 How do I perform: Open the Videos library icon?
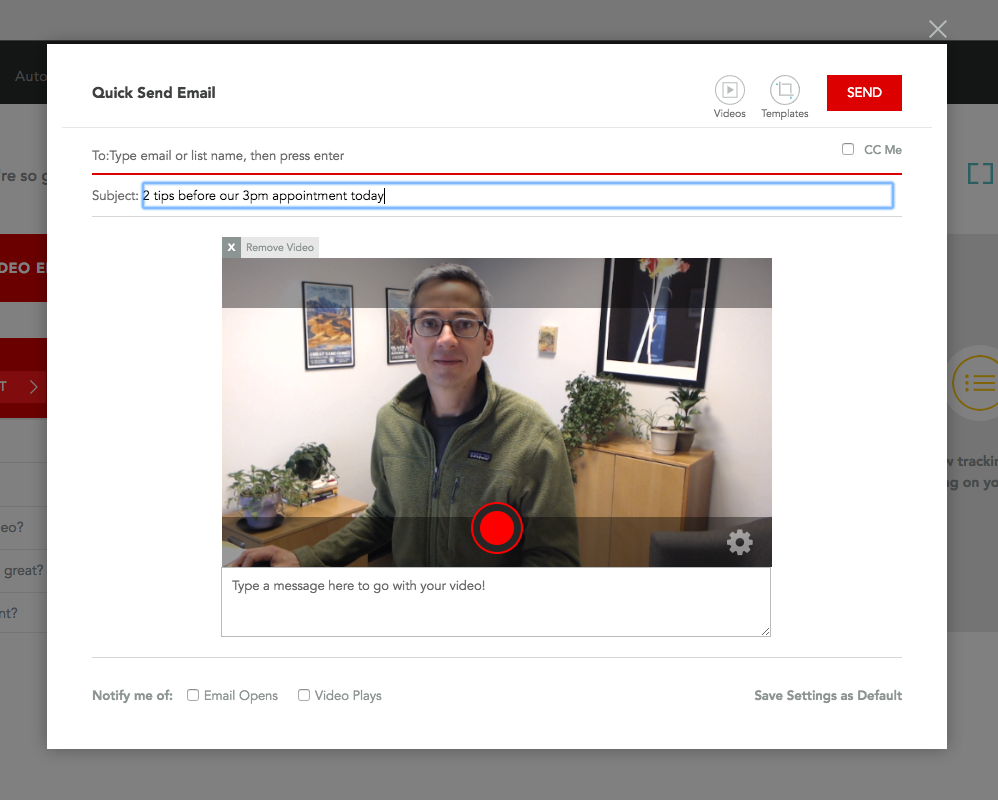tap(729, 90)
